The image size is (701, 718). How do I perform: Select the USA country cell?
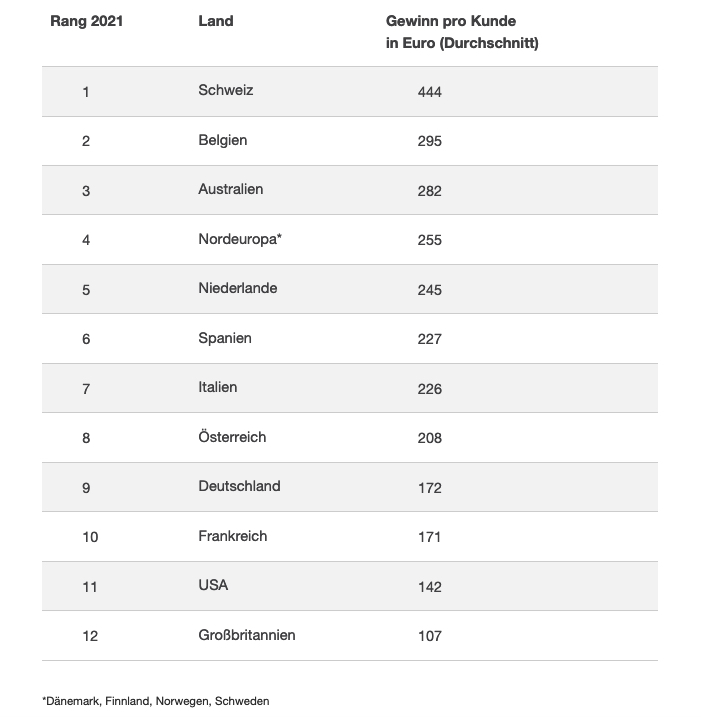(x=213, y=585)
